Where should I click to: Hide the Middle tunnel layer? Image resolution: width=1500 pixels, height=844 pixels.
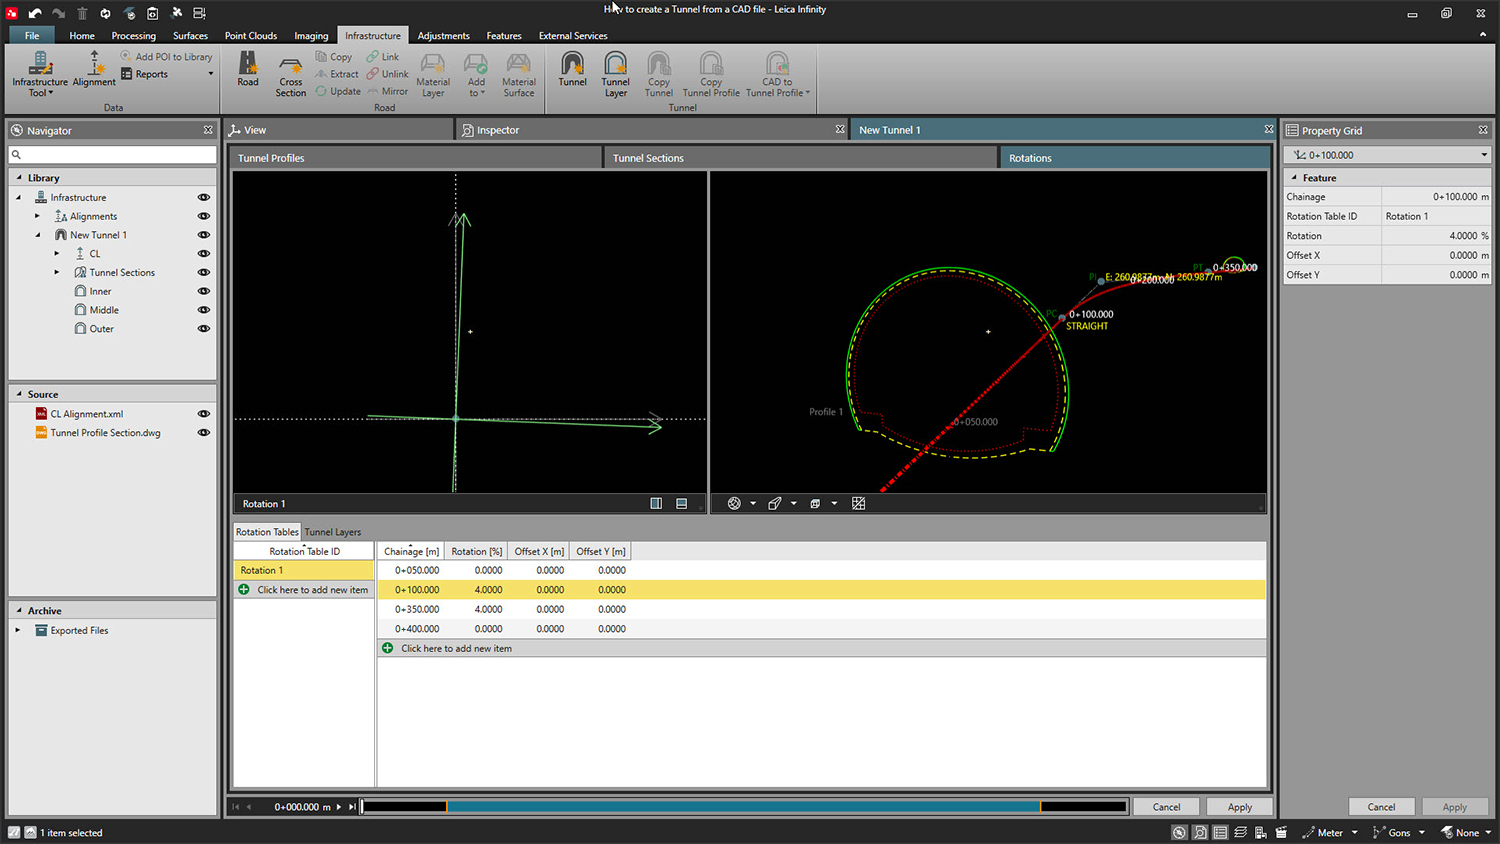pyautogui.click(x=204, y=310)
